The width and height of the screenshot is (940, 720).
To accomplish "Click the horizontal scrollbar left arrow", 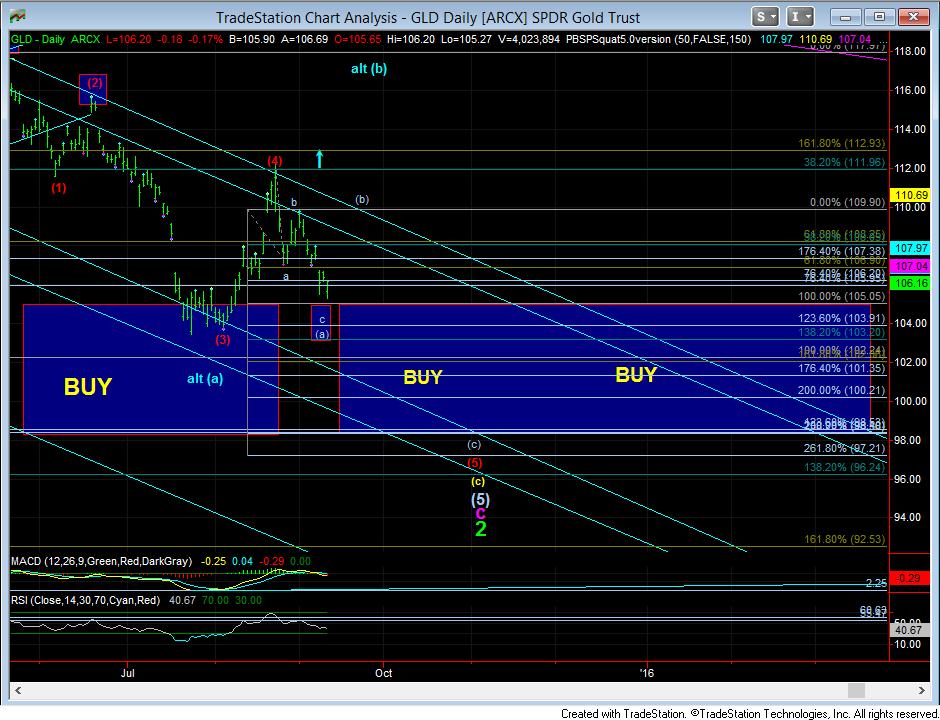I will point(17,691).
